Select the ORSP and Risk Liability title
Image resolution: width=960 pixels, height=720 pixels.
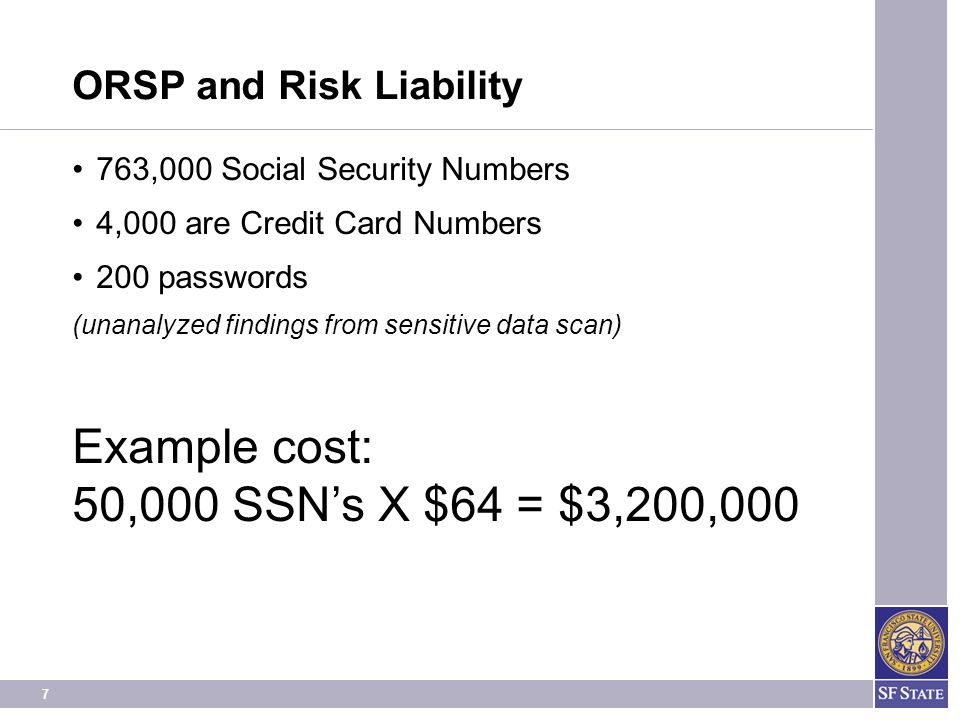(x=298, y=85)
